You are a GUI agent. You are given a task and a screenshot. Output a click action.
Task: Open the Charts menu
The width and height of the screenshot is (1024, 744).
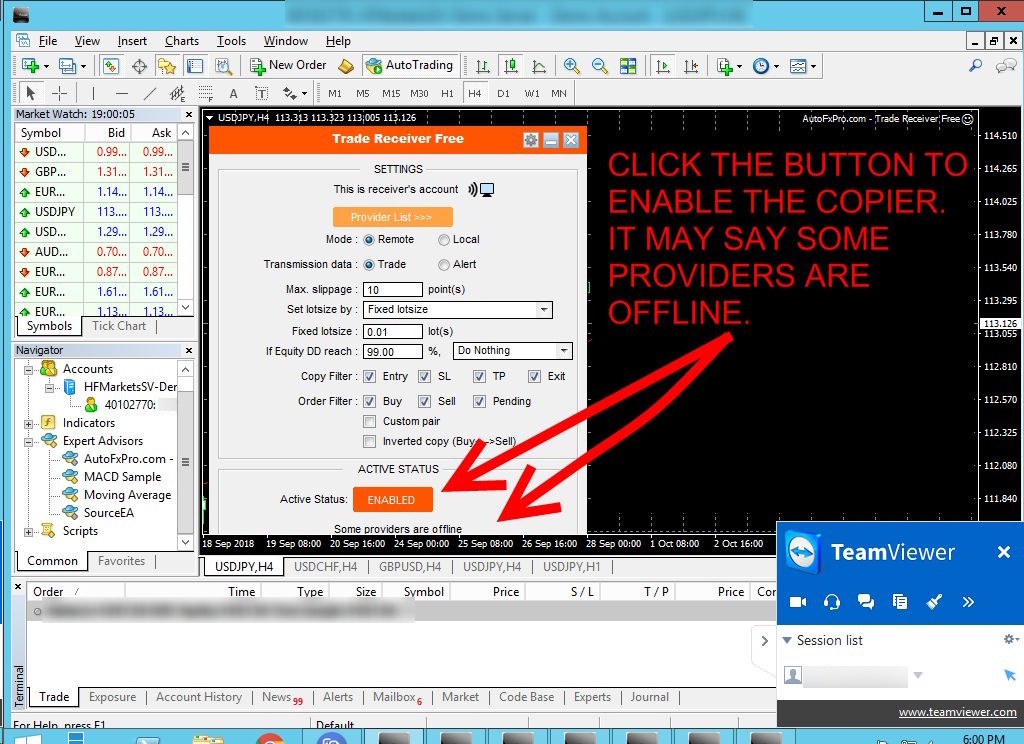click(x=182, y=41)
